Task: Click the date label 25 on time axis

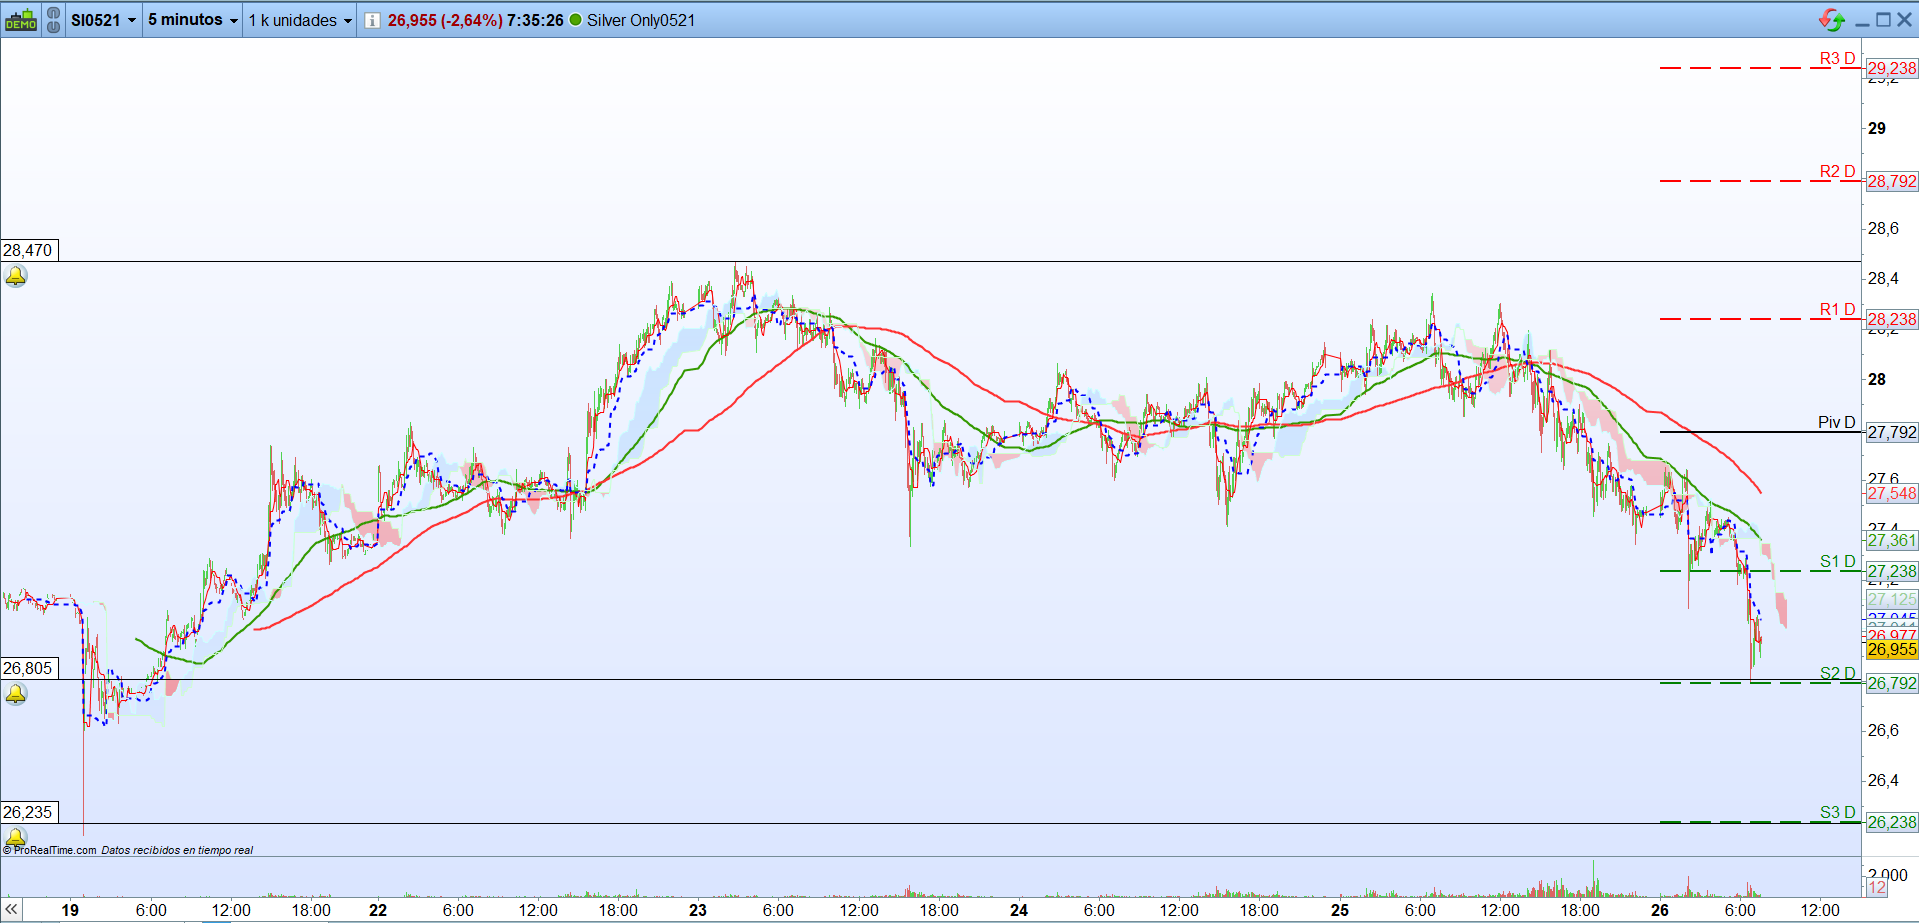Action: [x=1340, y=910]
